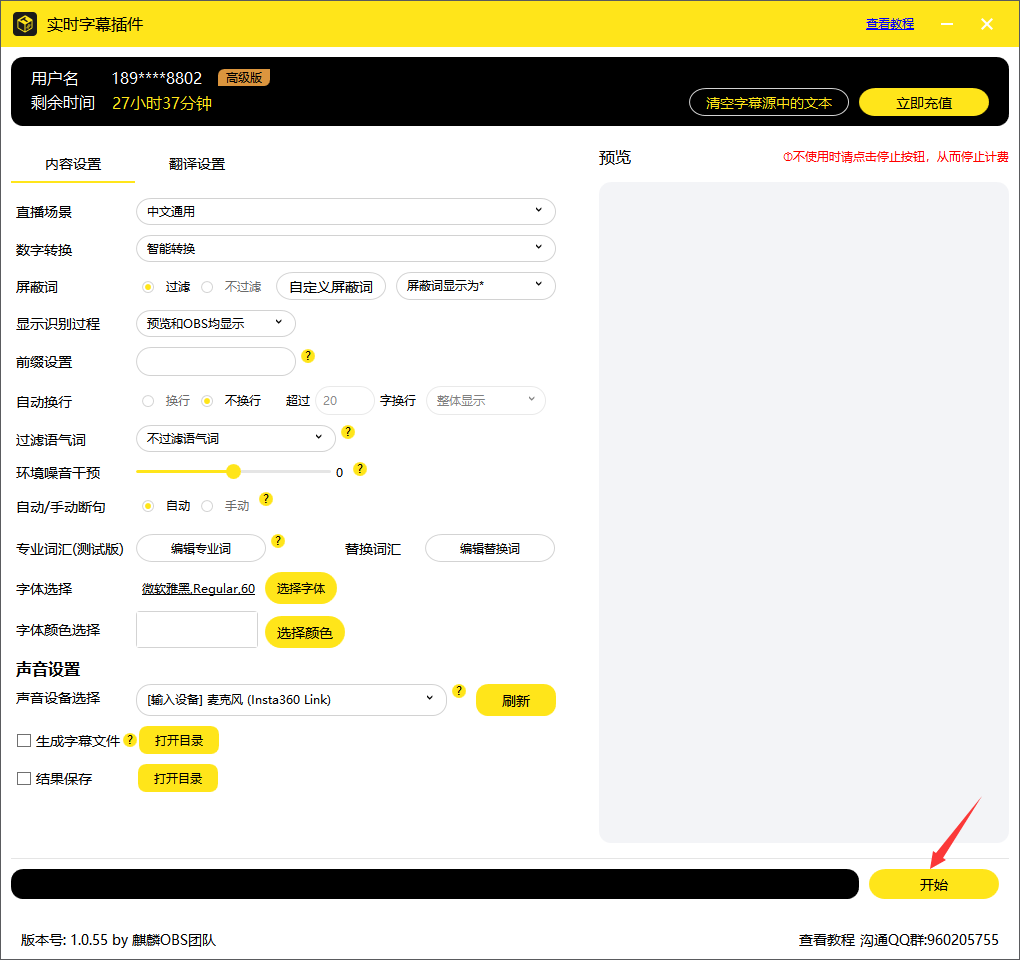Open the 数字转换 dropdown showing 智能转换

[345, 248]
